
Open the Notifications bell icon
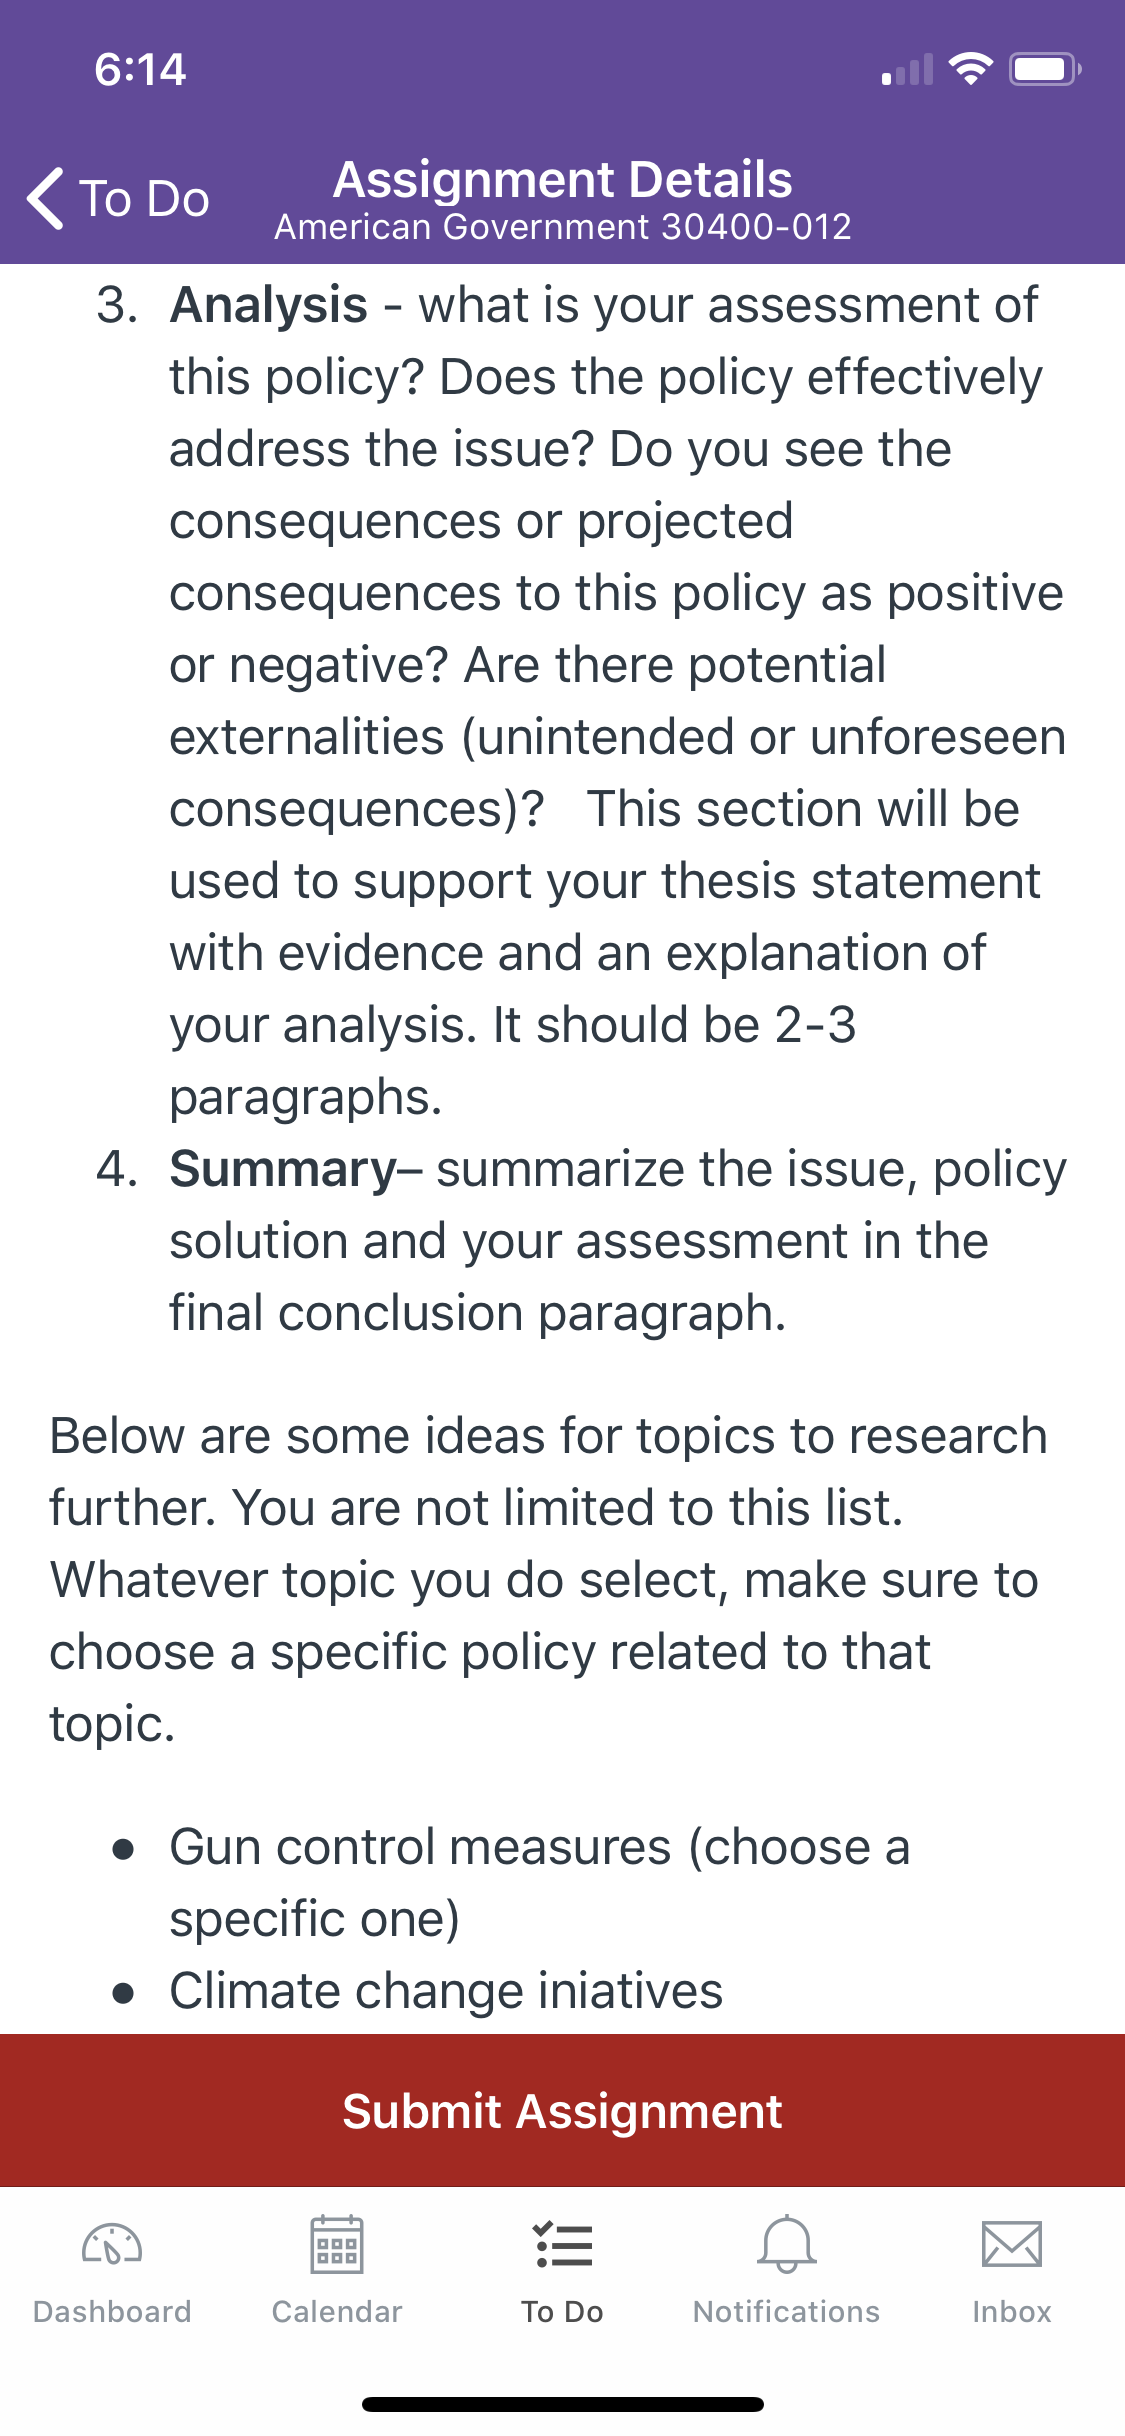click(787, 2244)
